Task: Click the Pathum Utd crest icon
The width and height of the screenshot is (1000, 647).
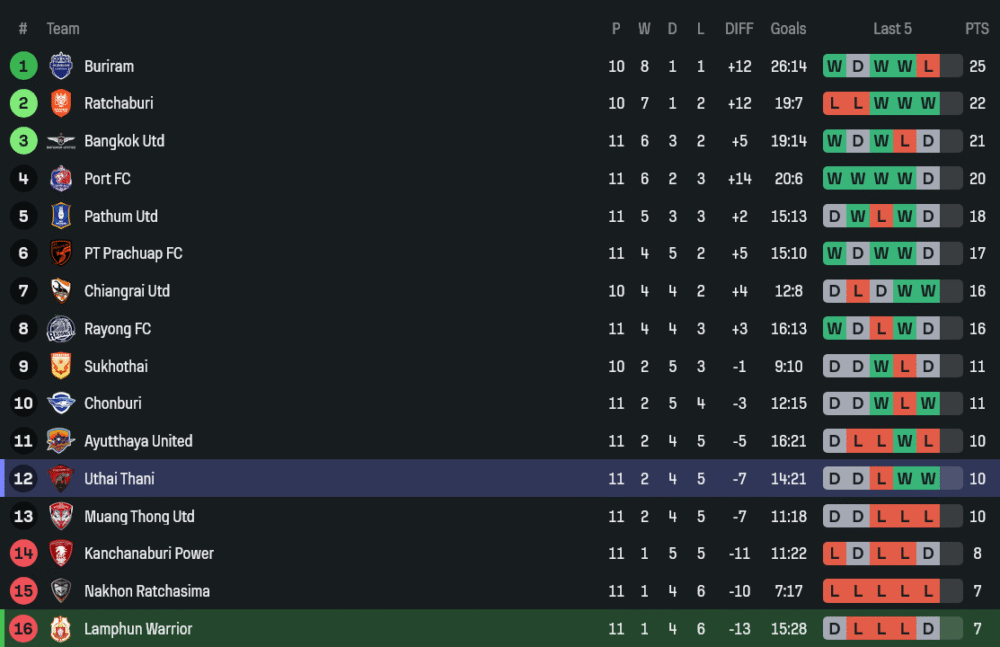Action: pyautogui.click(x=61, y=216)
